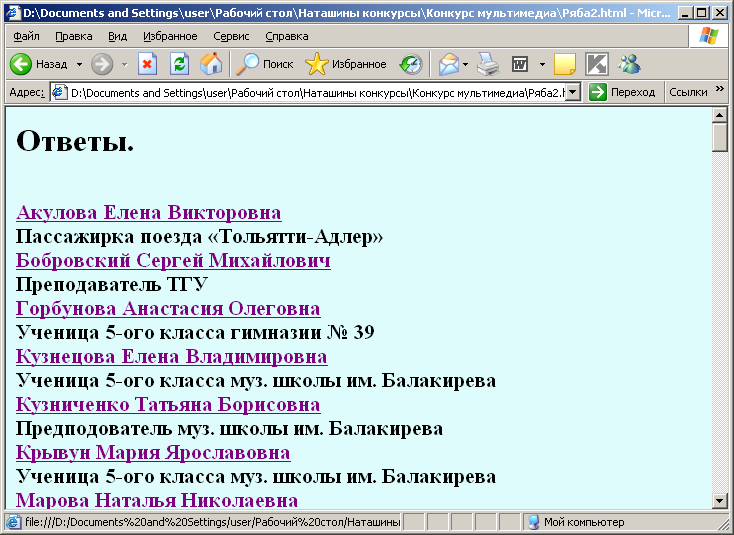Print page with printer icon
Viewport: 734px width, 535px height.
[x=488, y=64]
